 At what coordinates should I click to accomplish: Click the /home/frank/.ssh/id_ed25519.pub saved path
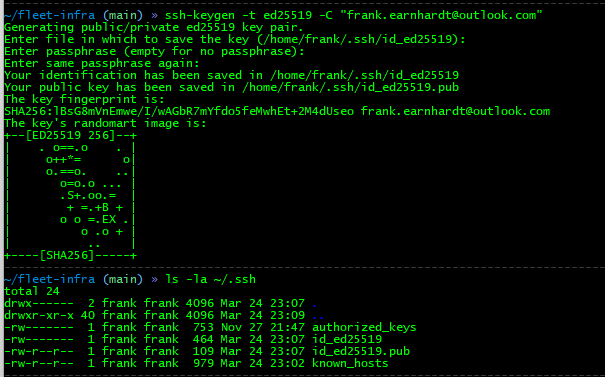(351, 88)
